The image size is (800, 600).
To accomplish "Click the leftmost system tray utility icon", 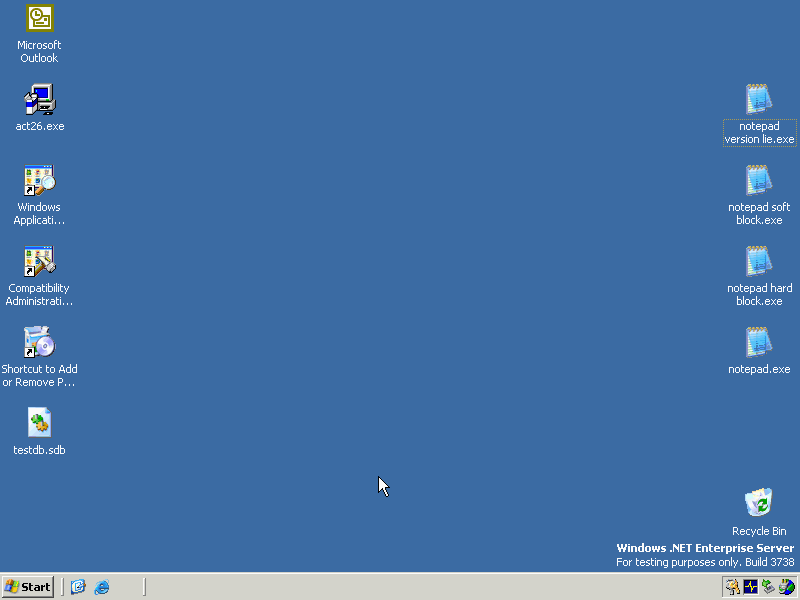I will point(732,586).
